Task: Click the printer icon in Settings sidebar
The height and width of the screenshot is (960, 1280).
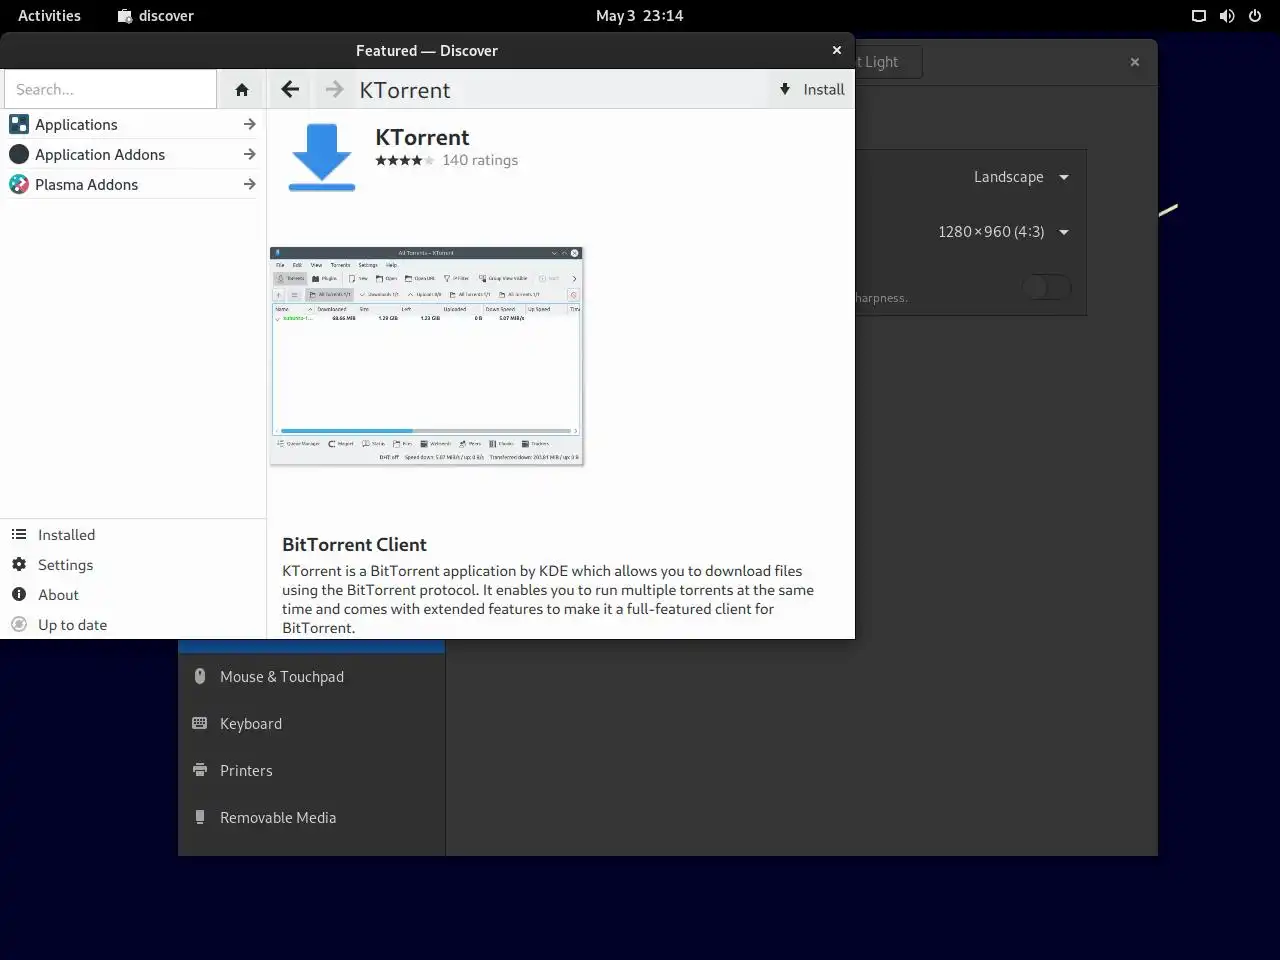Action: pyautogui.click(x=200, y=770)
